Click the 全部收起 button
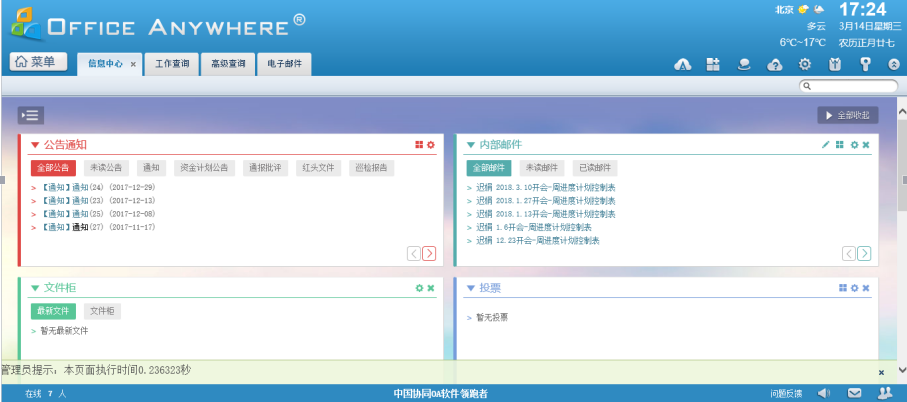 [x=848, y=115]
